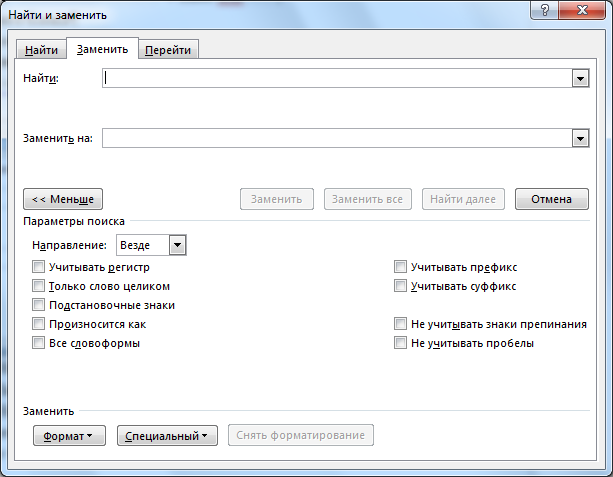Image resolution: width=613 pixels, height=477 pixels.
Task: Click the Найти далее button
Action: pos(463,199)
